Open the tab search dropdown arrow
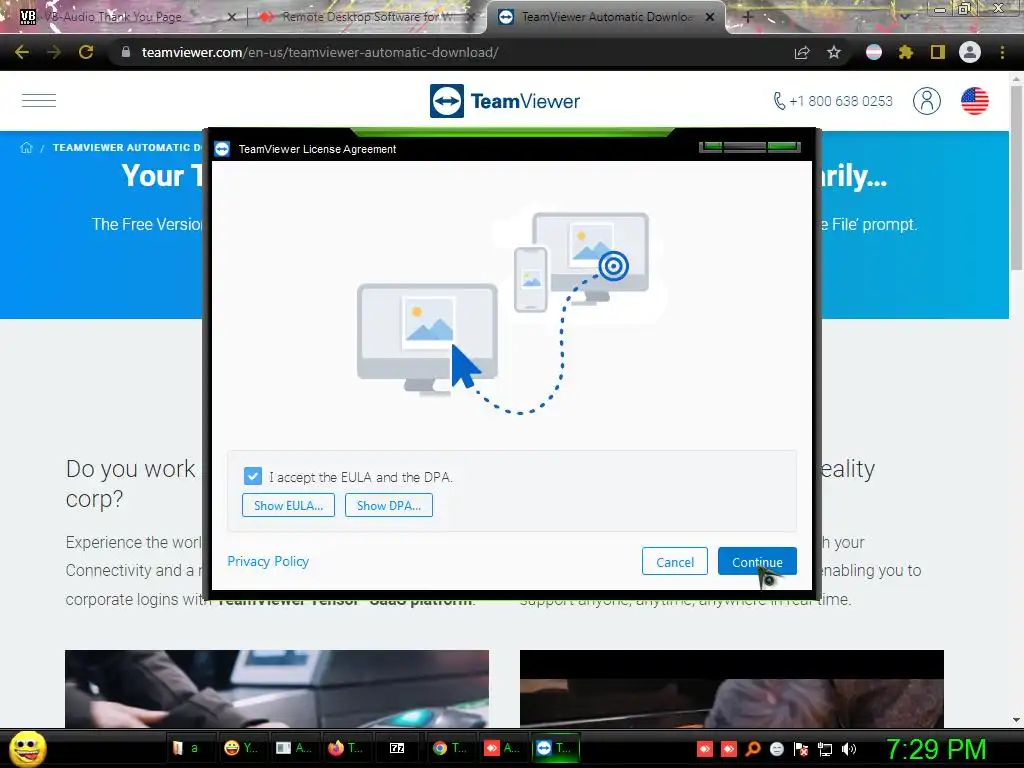This screenshot has width=1024, height=768. [904, 17]
